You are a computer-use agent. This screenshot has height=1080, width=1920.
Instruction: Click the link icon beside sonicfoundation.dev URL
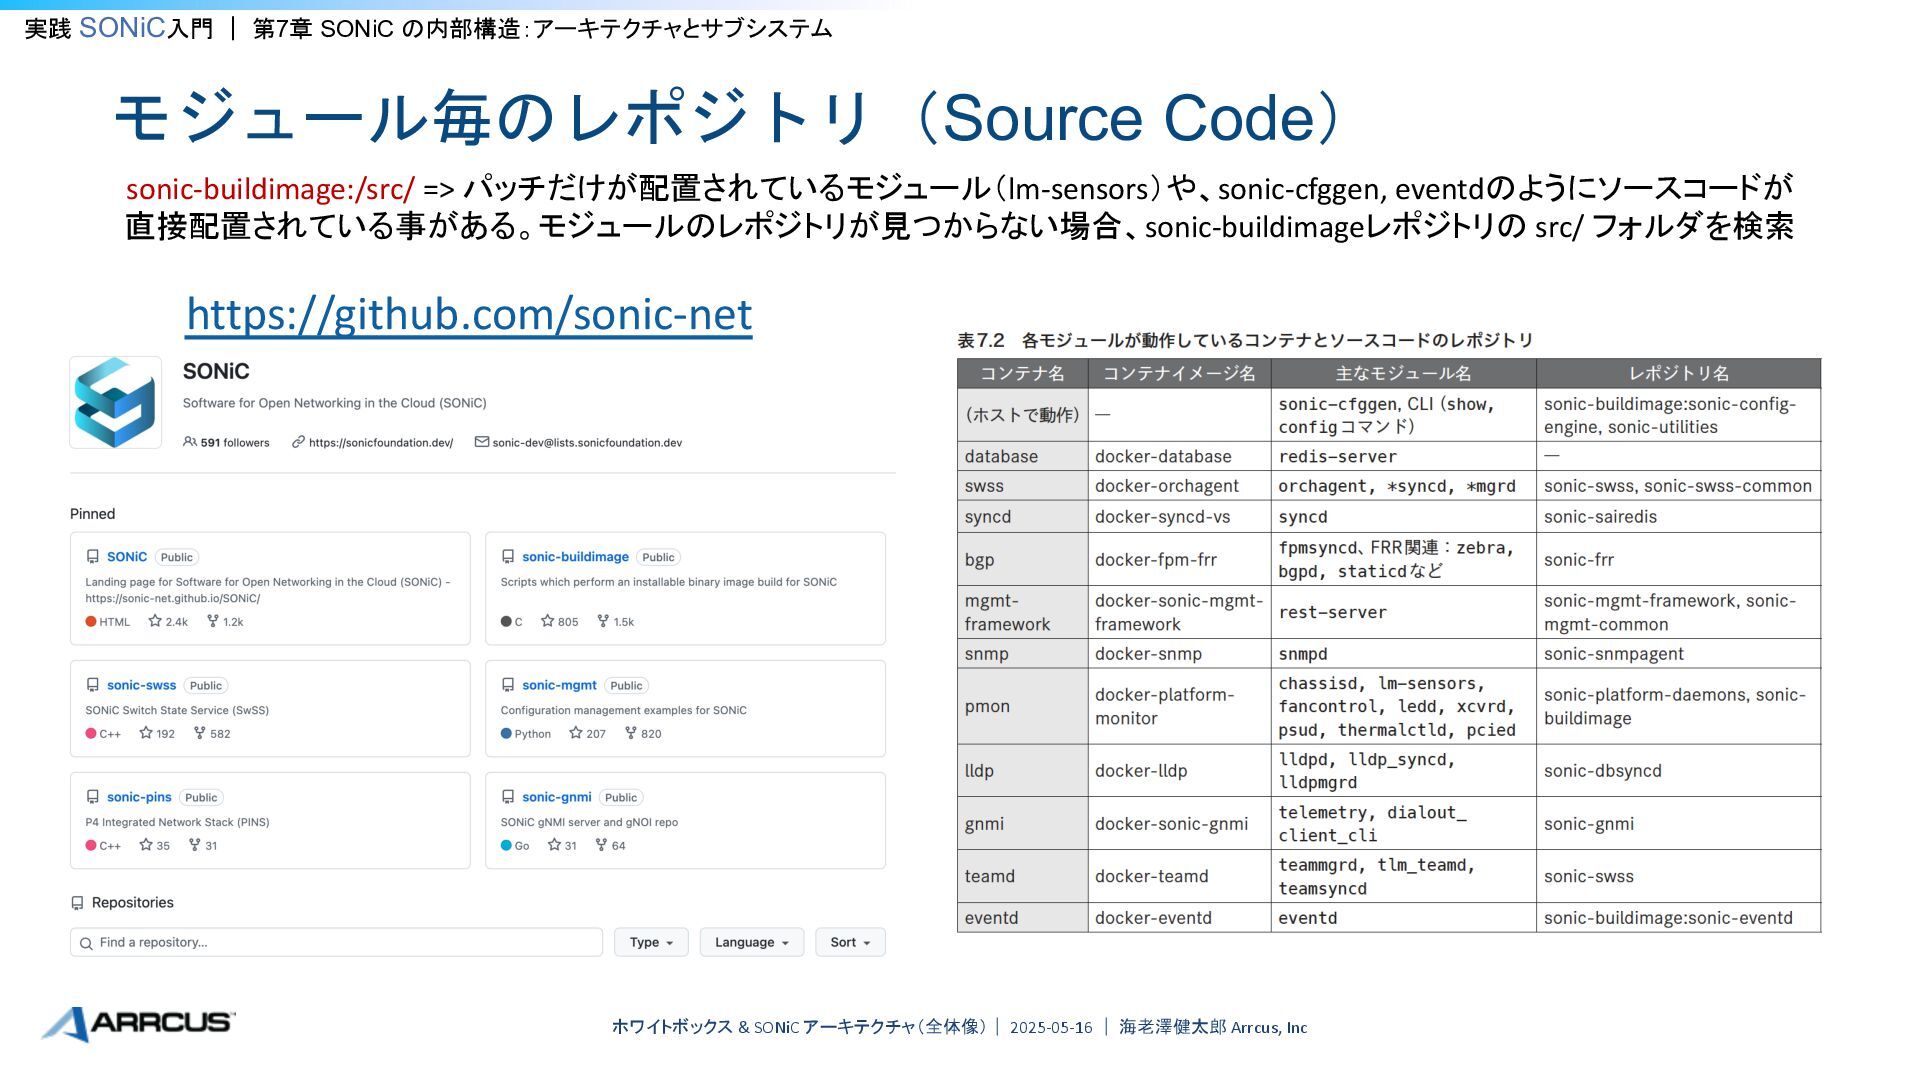(x=298, y=442)
